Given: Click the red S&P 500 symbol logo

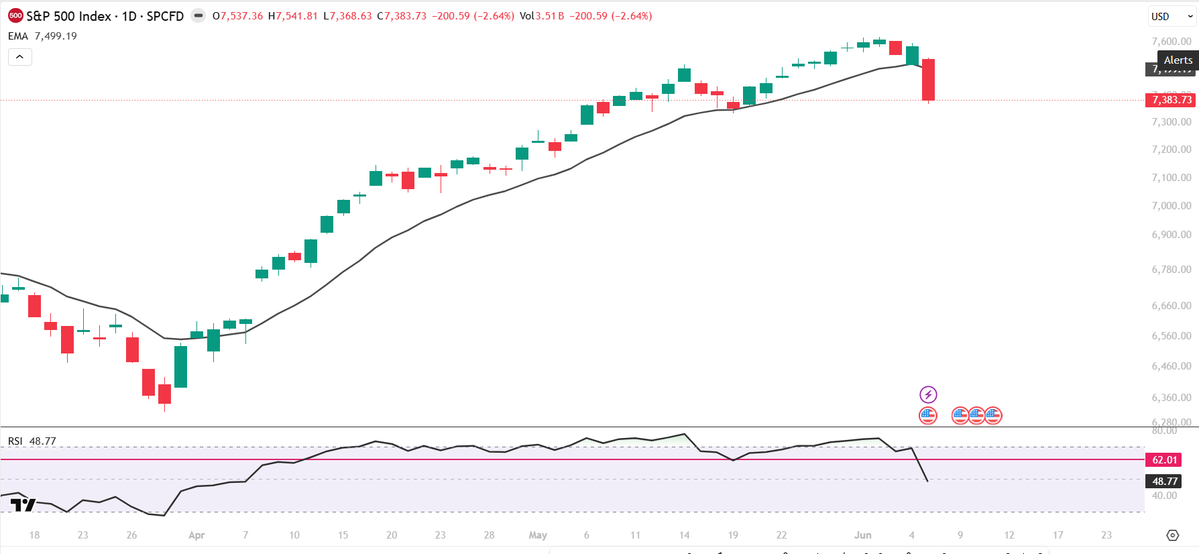Looking at the screenshot, I should click(15, 15).
